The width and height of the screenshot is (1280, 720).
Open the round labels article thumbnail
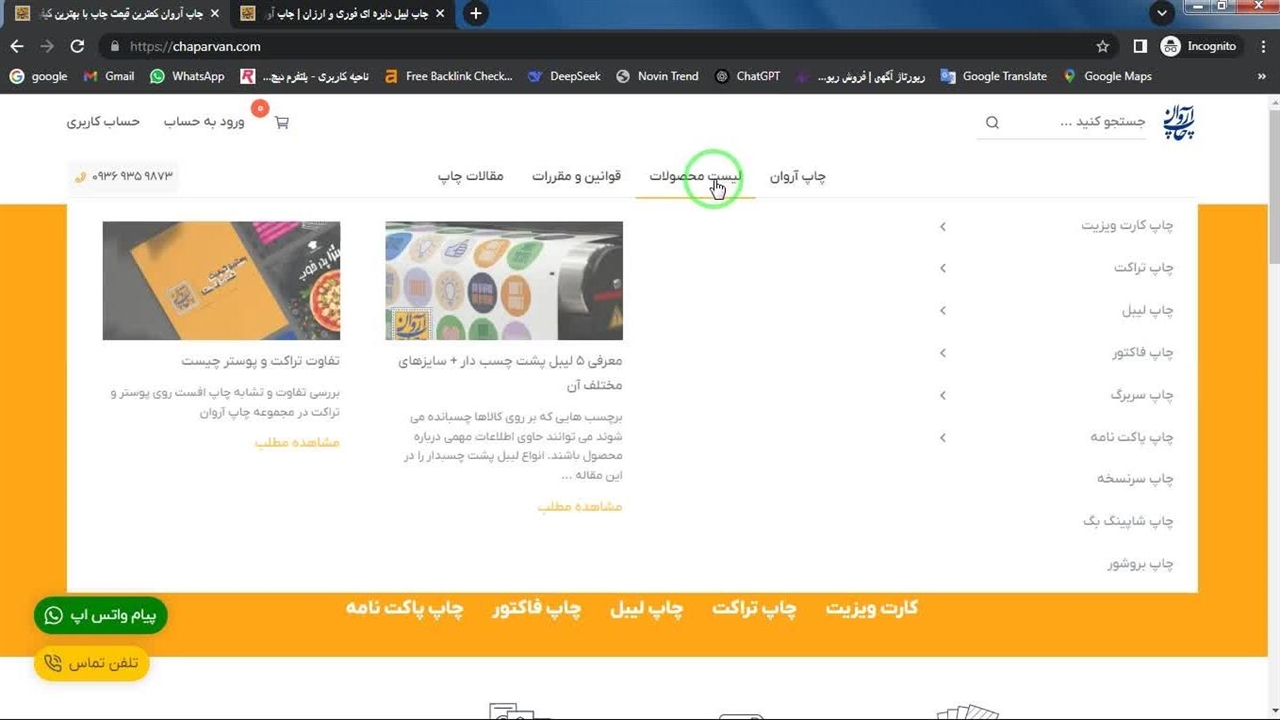point(504,281)
